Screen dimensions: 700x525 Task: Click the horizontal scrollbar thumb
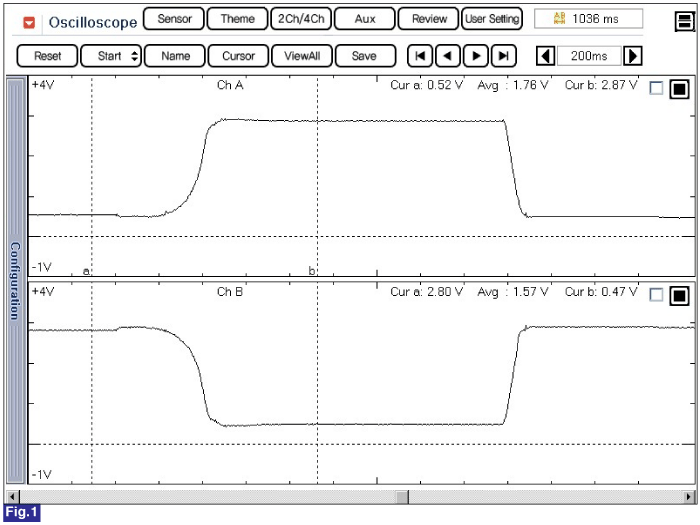(x=402, y=496)
